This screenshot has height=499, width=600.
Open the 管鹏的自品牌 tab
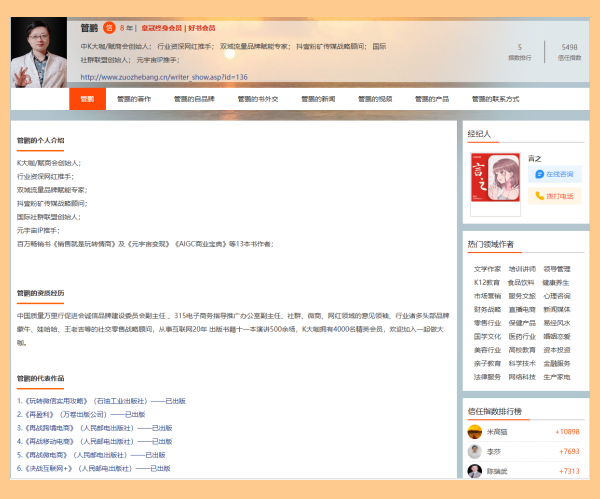[194, 99]
